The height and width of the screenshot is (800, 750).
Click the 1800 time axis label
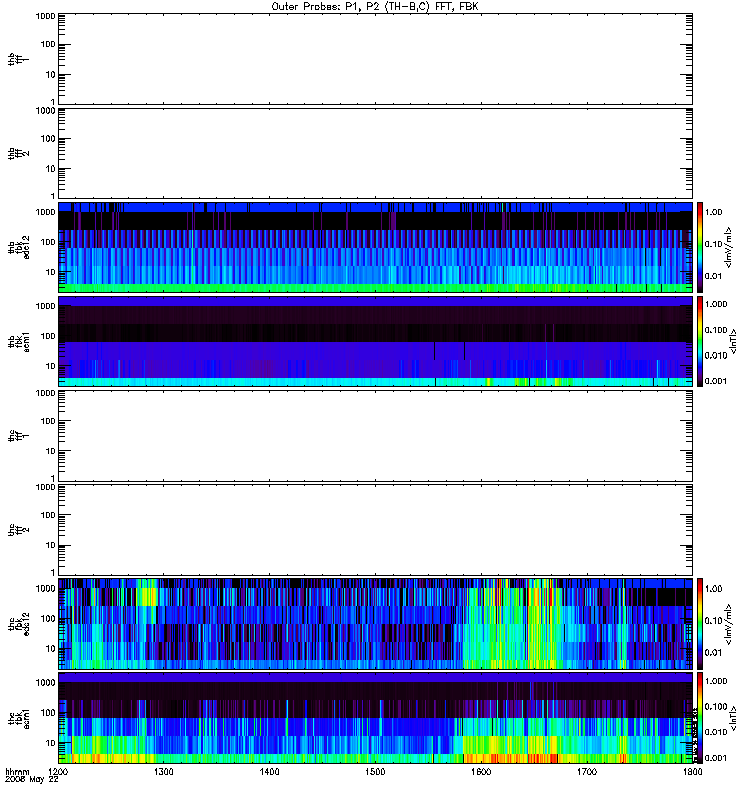point(692,771)
